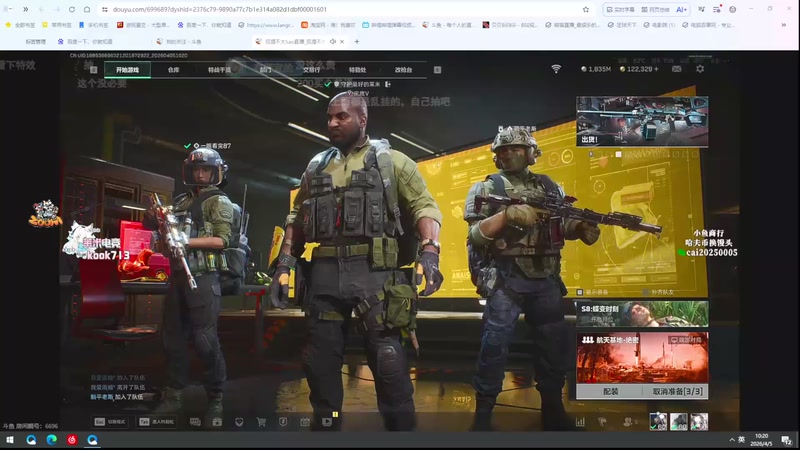Open the briefcase icon in bottom bar
Viewport: 800px width, 450px height.
217,422
